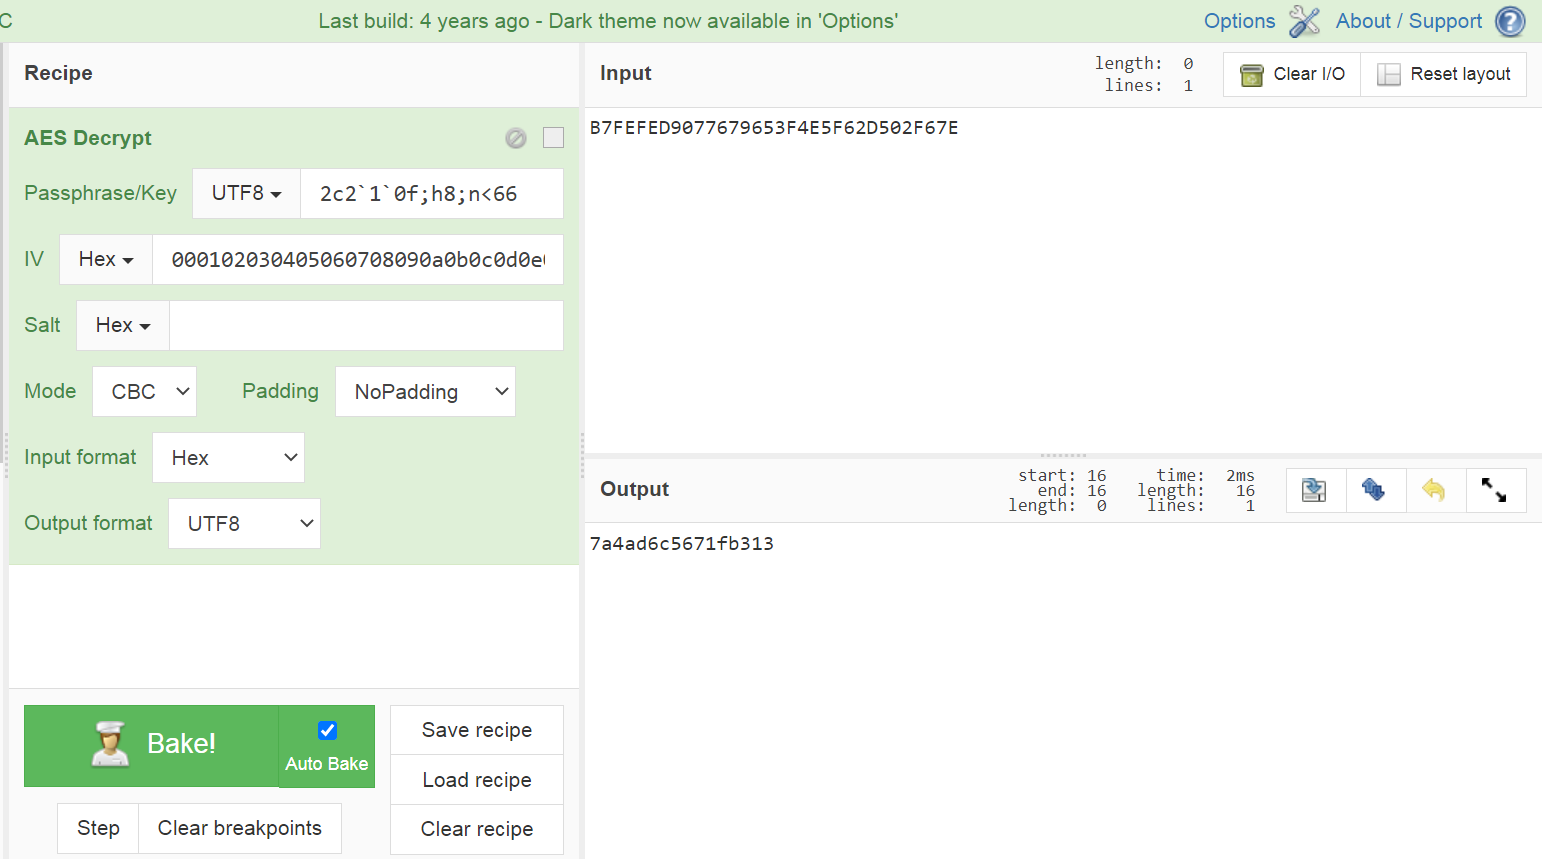
Task: Click the Recipe panel header
Action: point(58,73)
